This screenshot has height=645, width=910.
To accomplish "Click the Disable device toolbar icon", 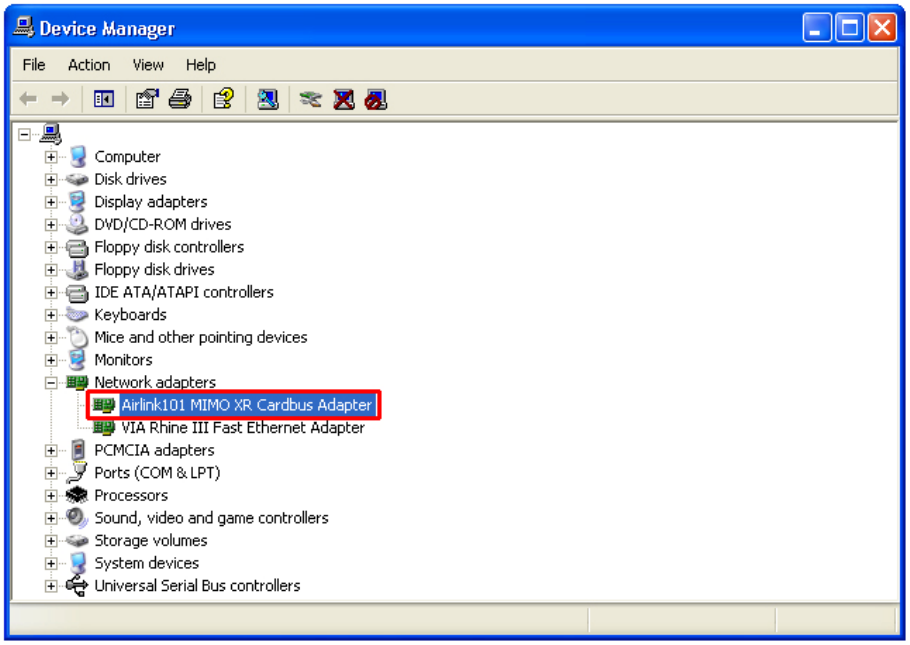I will 376,99.
